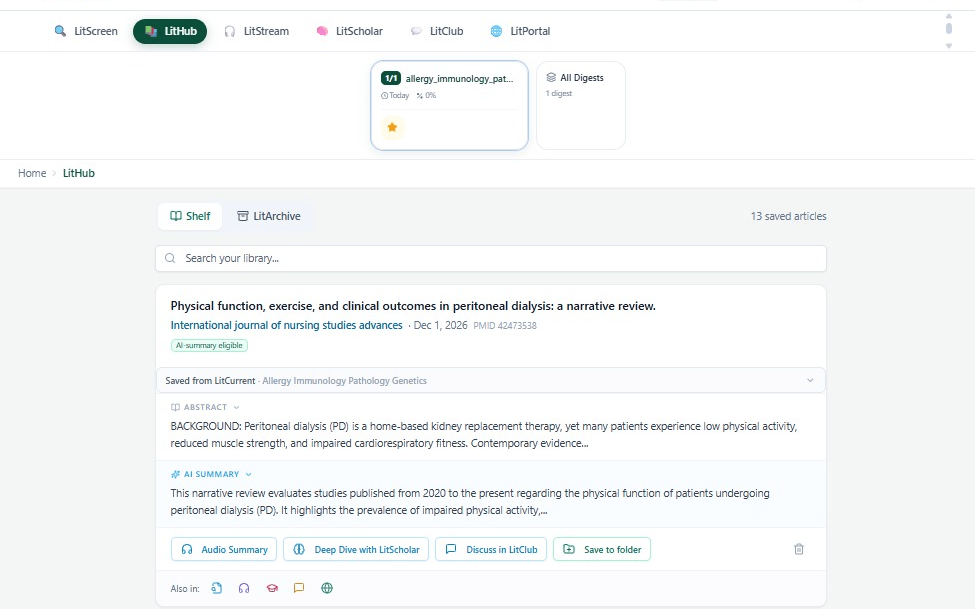The image size is (975, 609).
Task: Expand the "Saved from LitCurrent" row chevron
Action: tap(810, 381)
